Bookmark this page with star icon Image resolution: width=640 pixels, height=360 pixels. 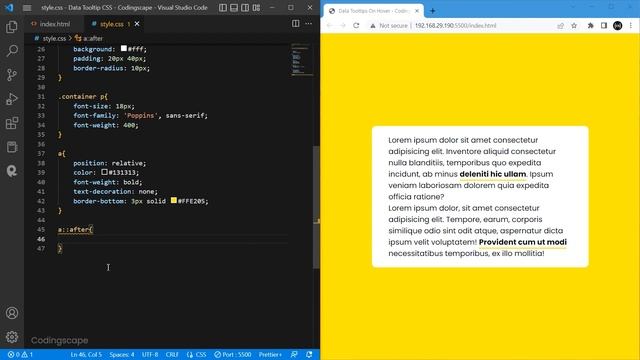point(574,26)
